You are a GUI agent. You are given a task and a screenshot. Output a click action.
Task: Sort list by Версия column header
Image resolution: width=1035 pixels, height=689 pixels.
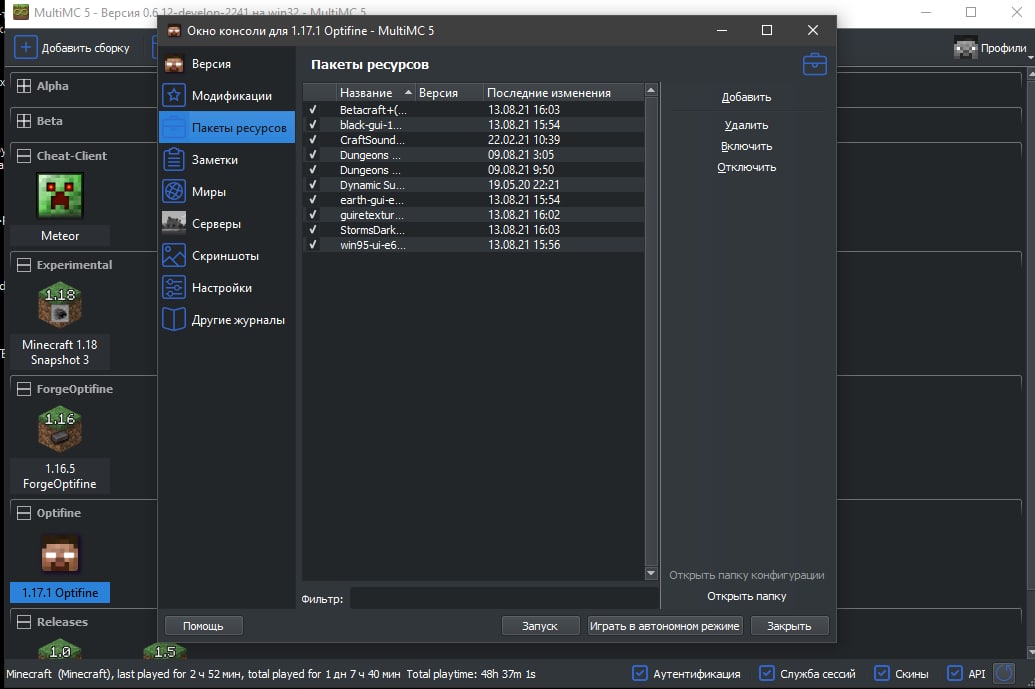click(x=449, y=92)
